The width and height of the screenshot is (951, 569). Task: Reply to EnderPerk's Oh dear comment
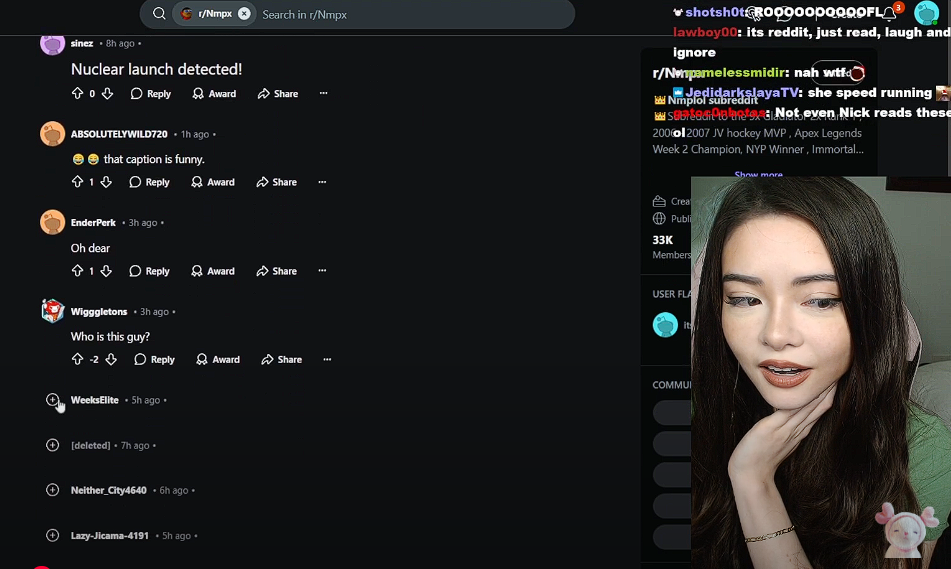pyautogui.click(x=149, y=271)
